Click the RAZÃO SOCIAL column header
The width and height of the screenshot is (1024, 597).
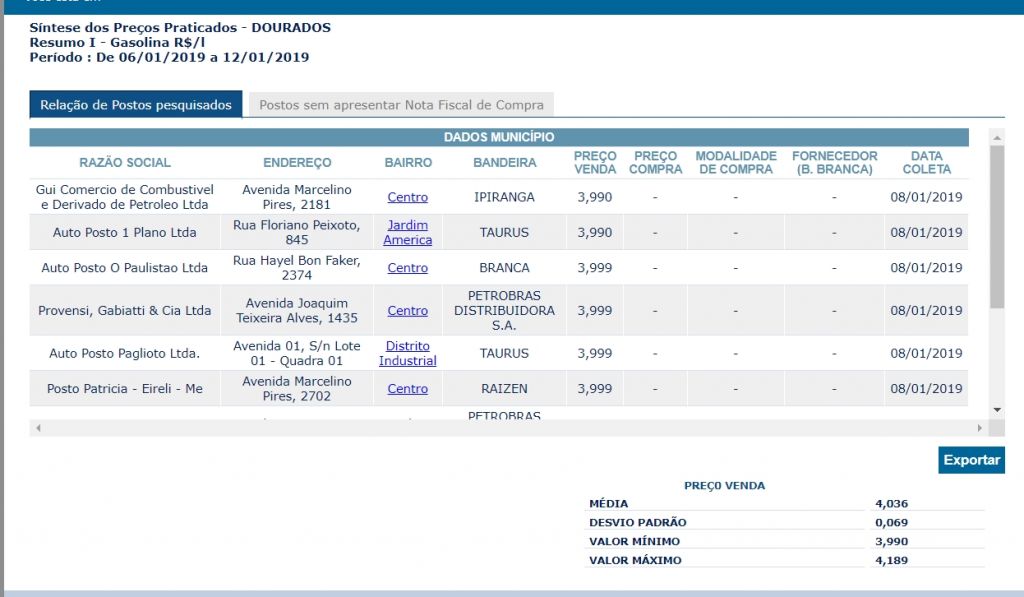(125, 163)
